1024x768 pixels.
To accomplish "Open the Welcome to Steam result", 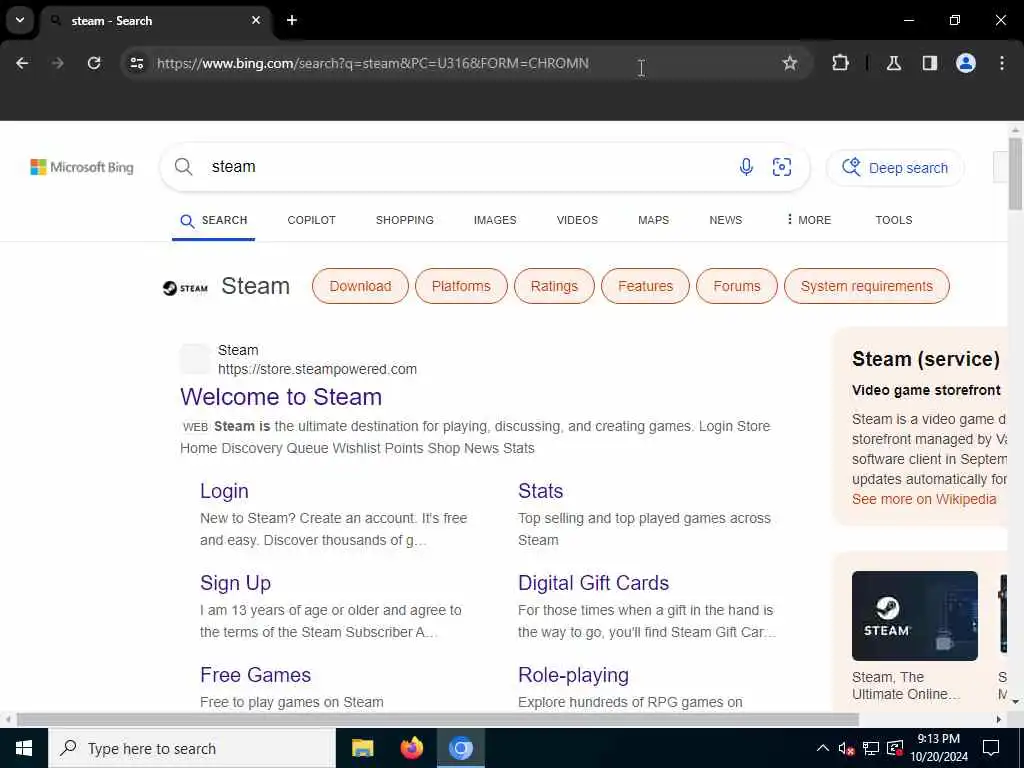I will coord(281,397).
